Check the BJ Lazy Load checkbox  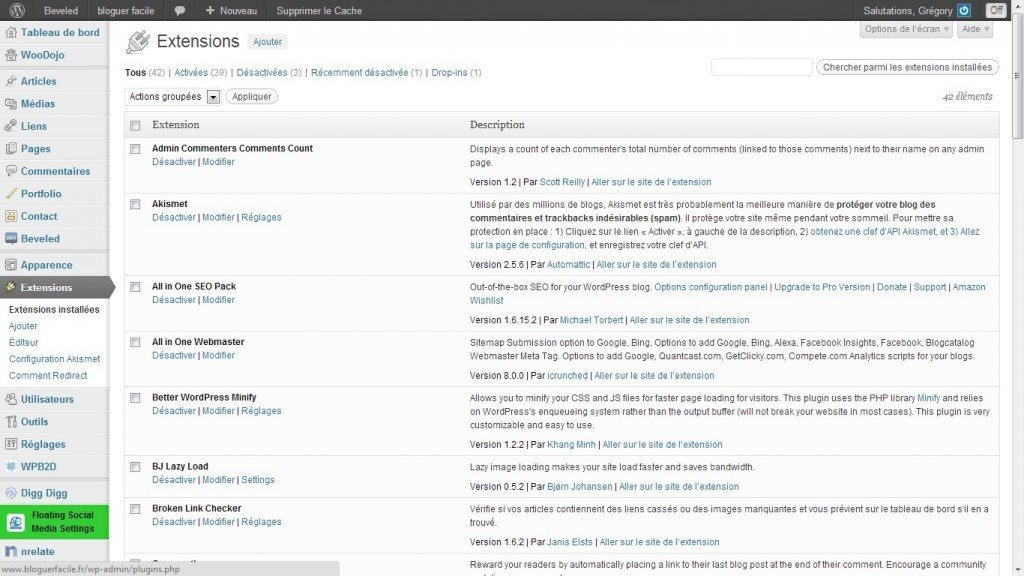click(135, 467)
